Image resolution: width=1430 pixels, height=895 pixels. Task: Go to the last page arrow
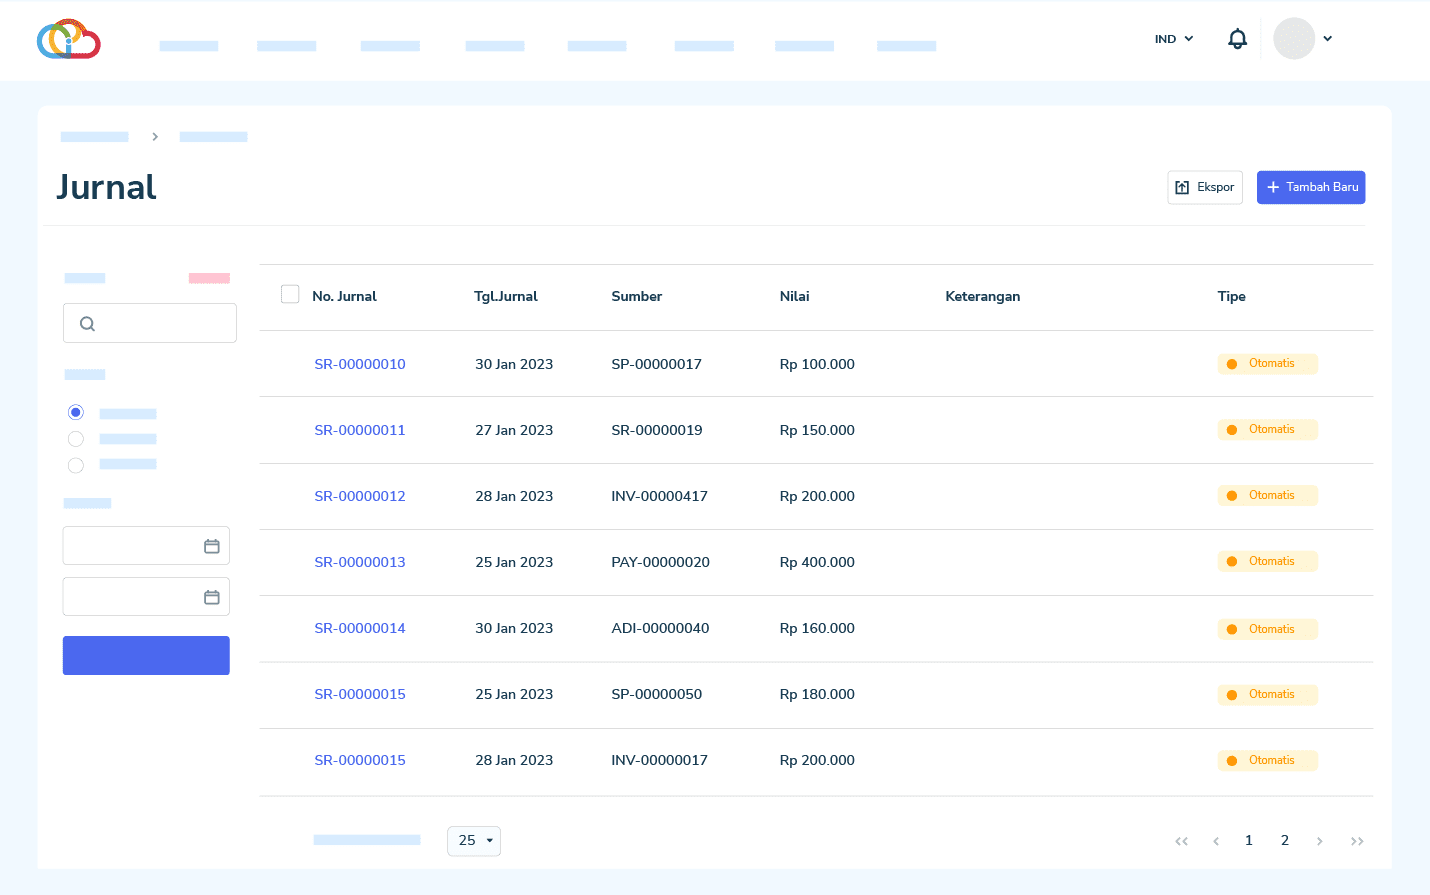[x=1357, y=841]
